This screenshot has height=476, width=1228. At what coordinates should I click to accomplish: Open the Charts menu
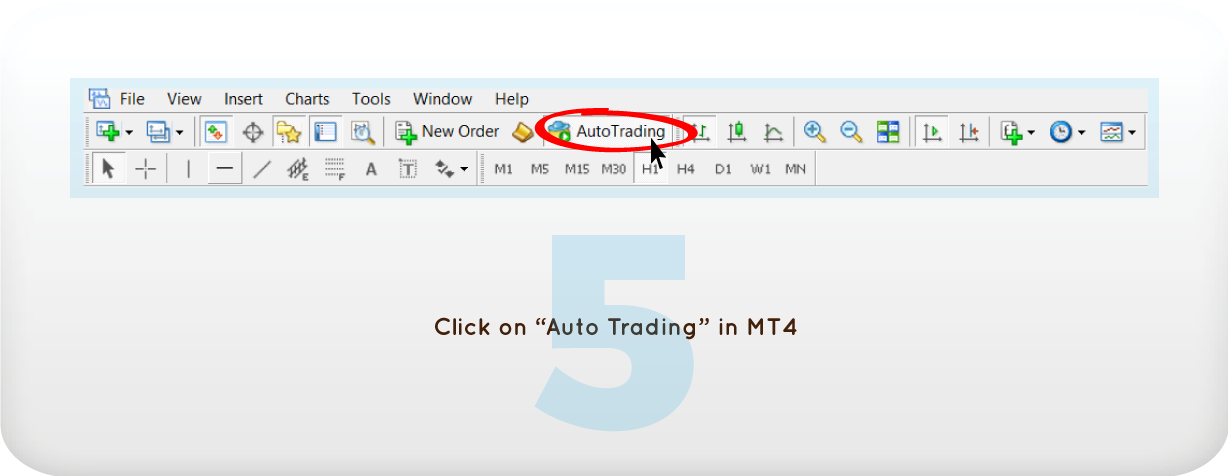point(307,99)
